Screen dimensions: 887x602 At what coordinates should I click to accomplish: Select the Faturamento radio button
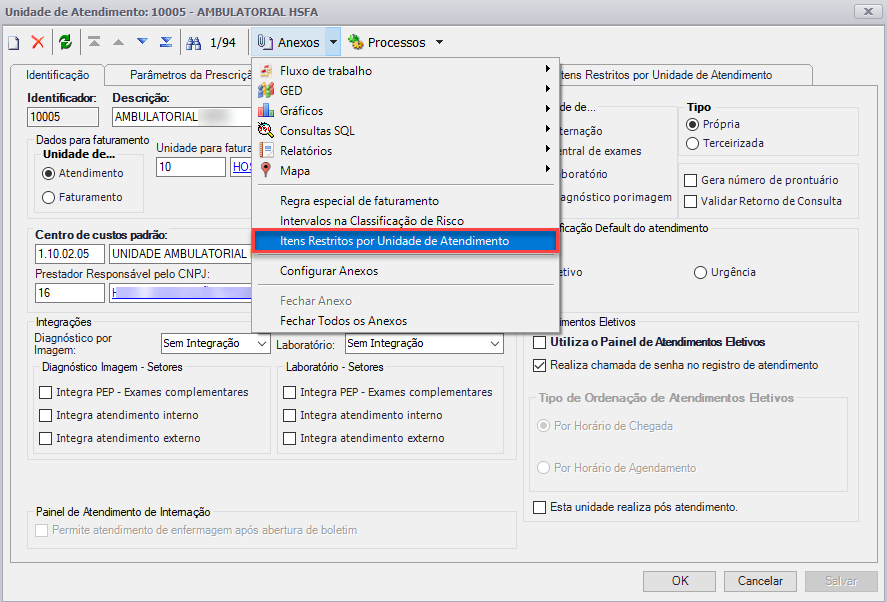pyautogui.click(x=49, y=197)
